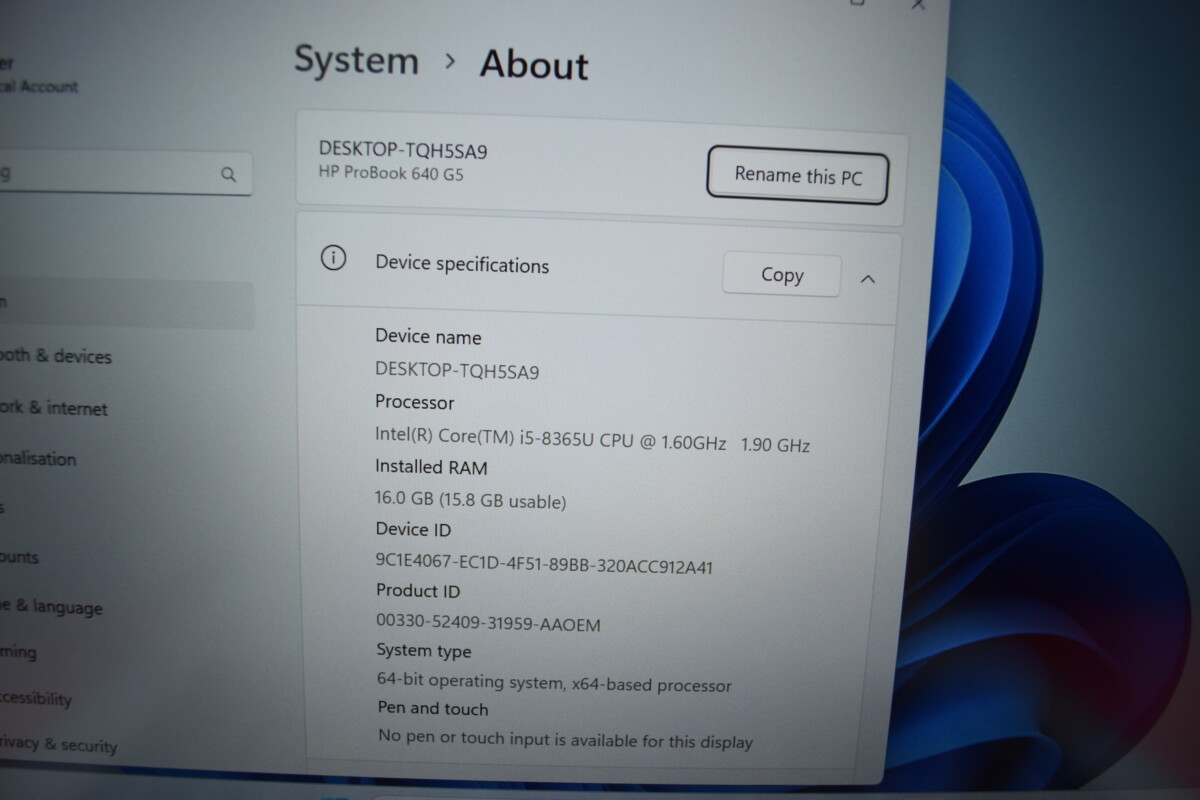Select the 16.0 GB installed RAM value
The height and width of the screenshot is (800, 1200).
pyautogui.click(x=470, y=500)
